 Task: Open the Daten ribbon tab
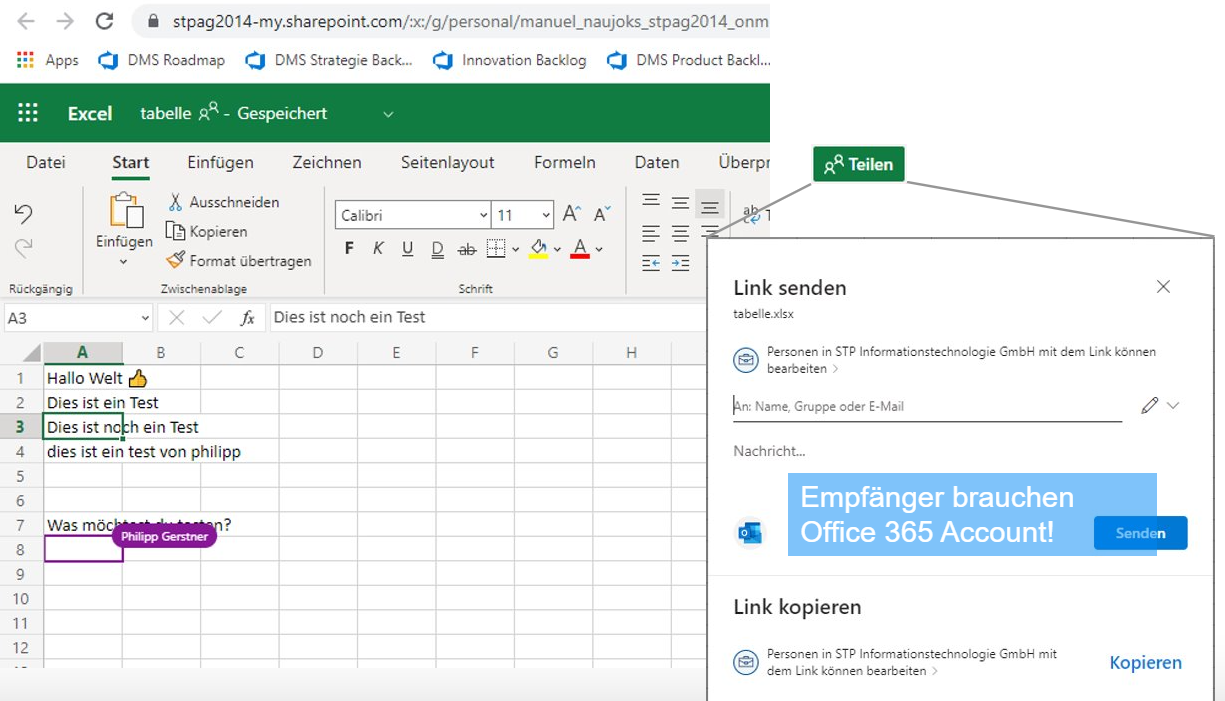(657, 162)
